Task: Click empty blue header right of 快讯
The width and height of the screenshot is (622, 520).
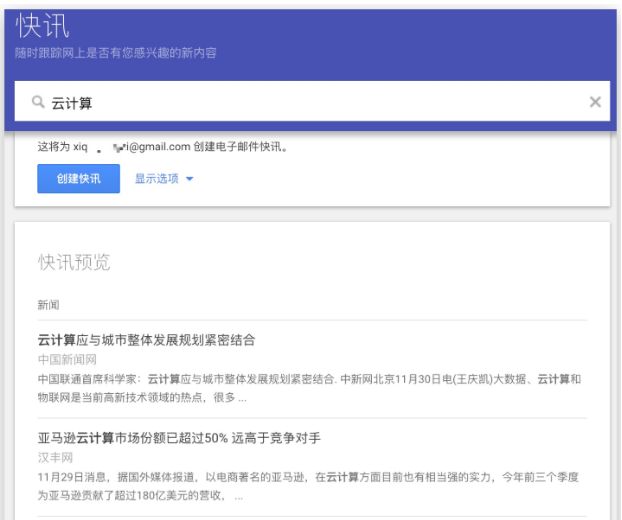Action: [350, 30]
